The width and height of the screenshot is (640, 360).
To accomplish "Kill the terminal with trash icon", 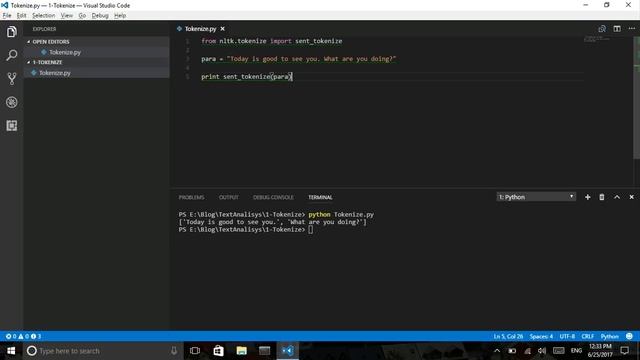I will [602, 197].
